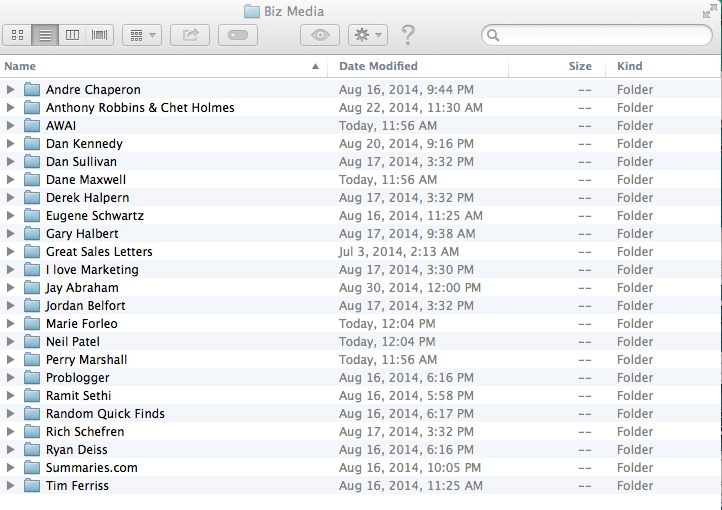Image resolution: width=722 pixels, height=510 pixels.
Task: Click the Ryan Deiss folder icon
Action: tap(32, 449)
